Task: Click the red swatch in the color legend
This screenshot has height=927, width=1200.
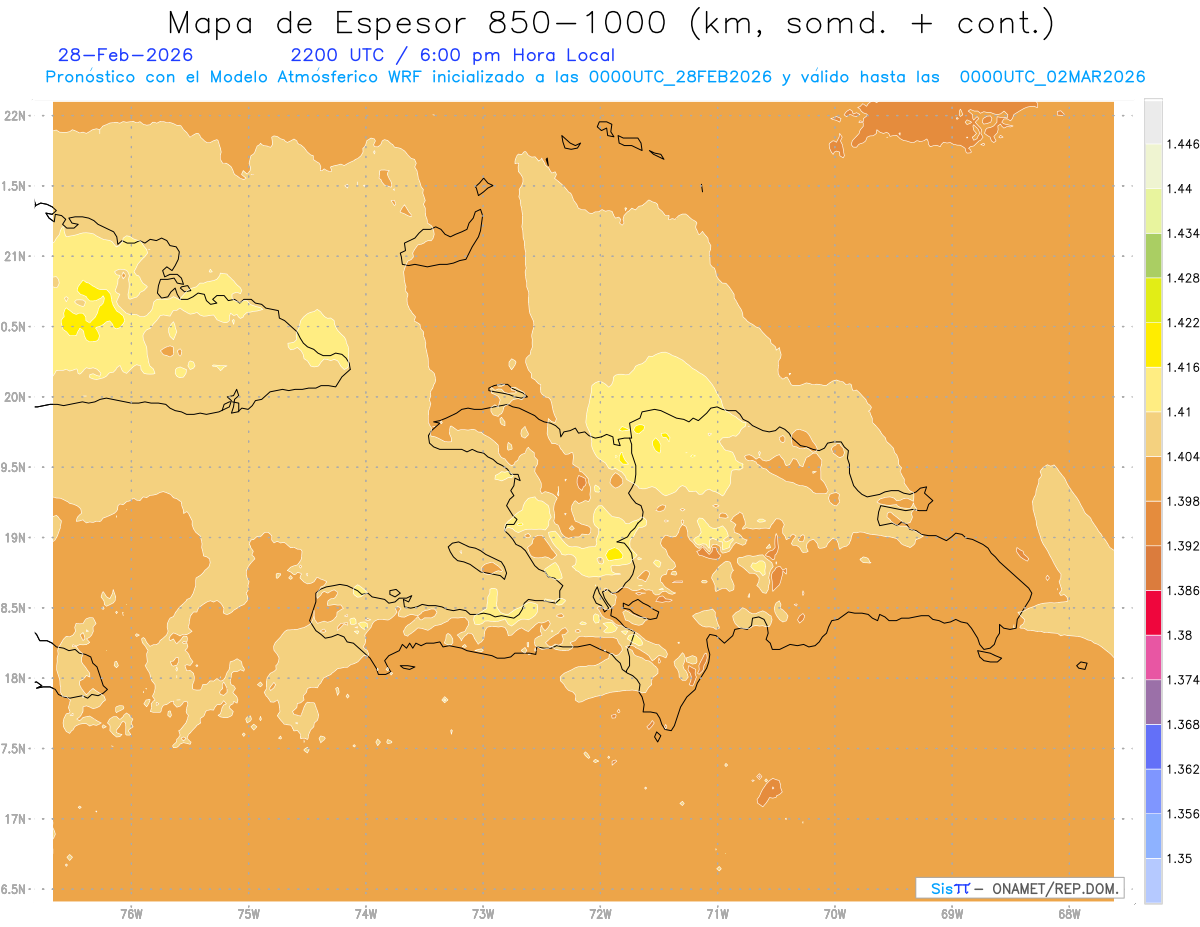Action: [x=1153, y=613]
